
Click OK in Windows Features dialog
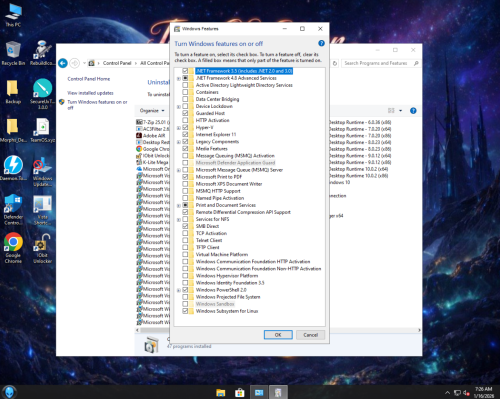click(x=278, y=335)
